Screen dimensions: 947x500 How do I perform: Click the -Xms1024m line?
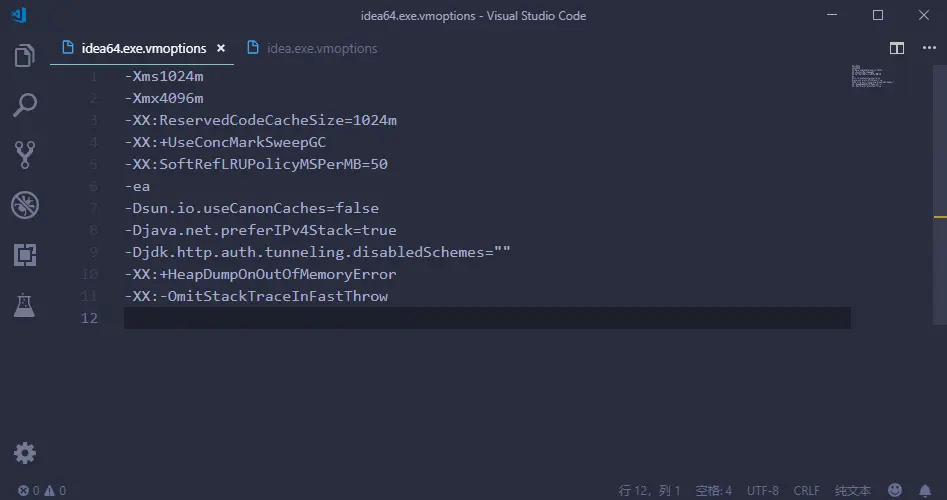click(164, 77)
